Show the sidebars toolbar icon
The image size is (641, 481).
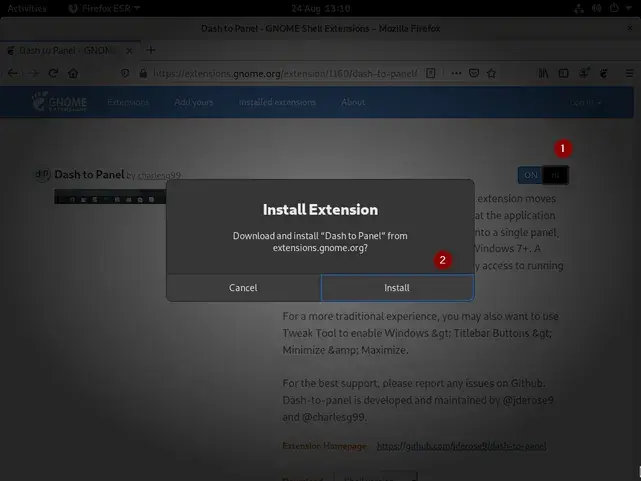564,73
